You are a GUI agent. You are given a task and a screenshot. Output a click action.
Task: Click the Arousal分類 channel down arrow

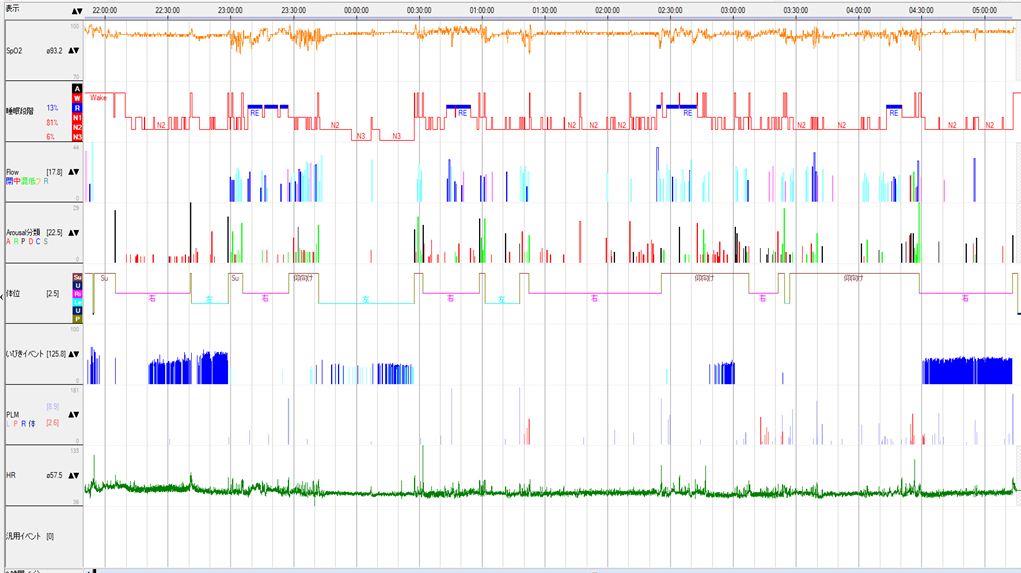79,232
